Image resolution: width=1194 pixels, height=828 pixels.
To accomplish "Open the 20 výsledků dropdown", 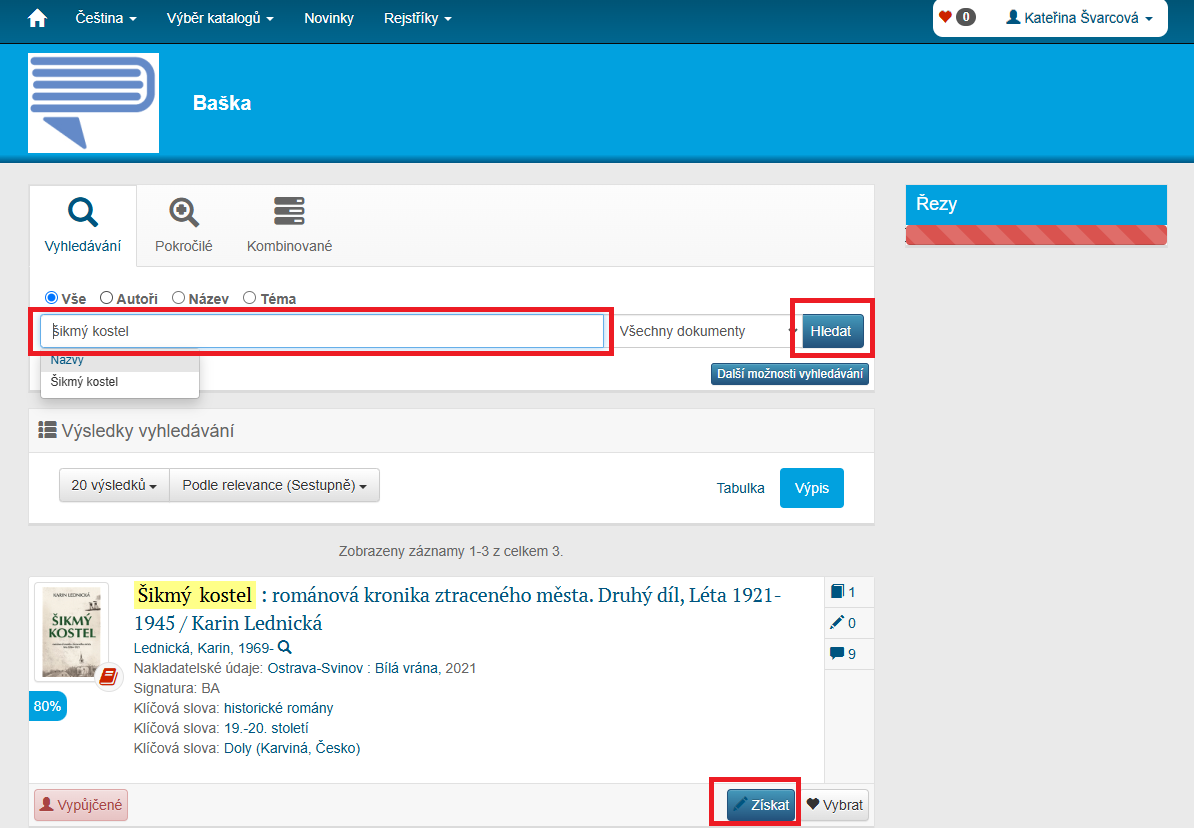I will tap(114, 485).
